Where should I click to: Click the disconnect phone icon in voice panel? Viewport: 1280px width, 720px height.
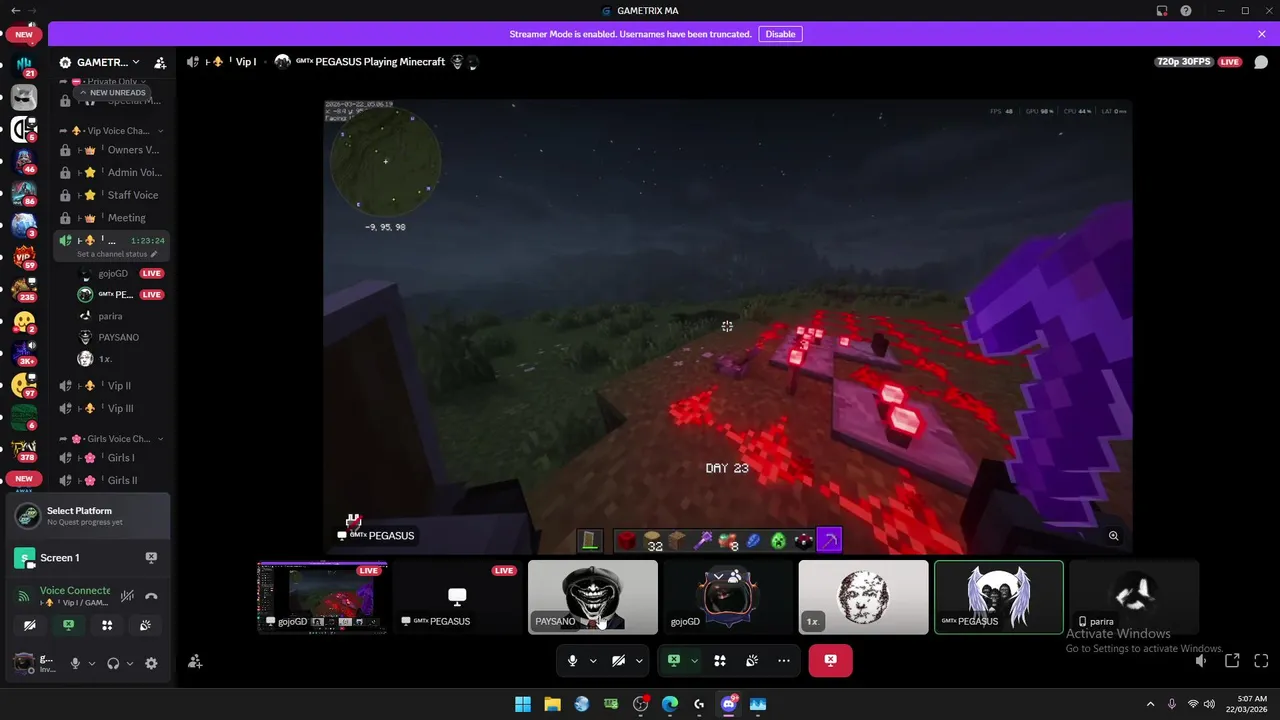(x=151, y=596)
